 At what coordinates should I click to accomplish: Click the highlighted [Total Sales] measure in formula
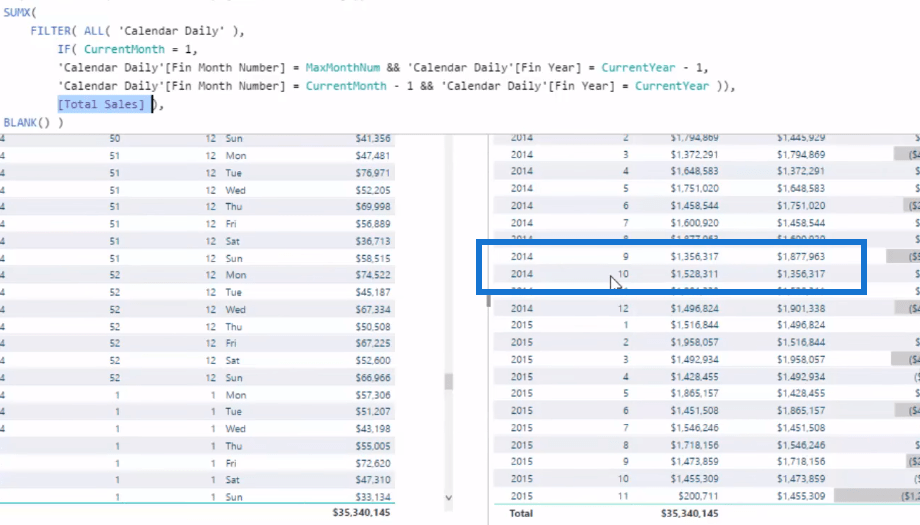(101, 104)
